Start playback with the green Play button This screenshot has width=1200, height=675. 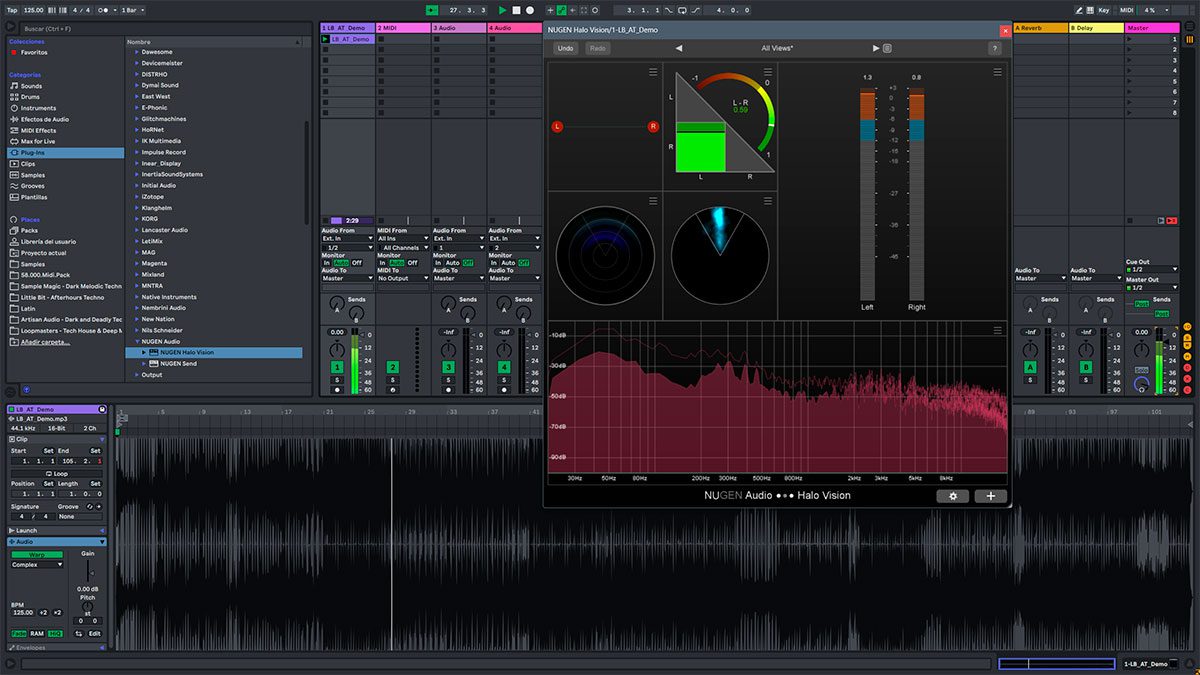(503, 10)
